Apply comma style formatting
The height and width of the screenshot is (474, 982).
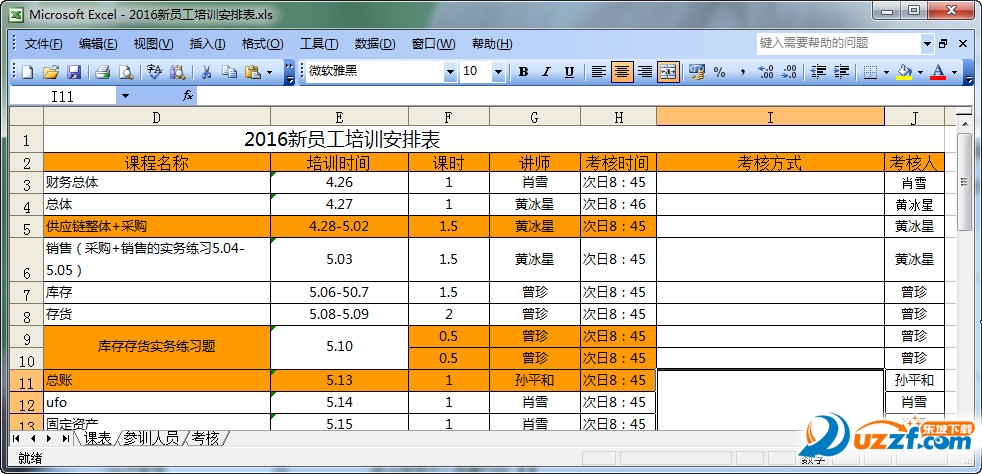pyautogui.click(x=743, y=72)
